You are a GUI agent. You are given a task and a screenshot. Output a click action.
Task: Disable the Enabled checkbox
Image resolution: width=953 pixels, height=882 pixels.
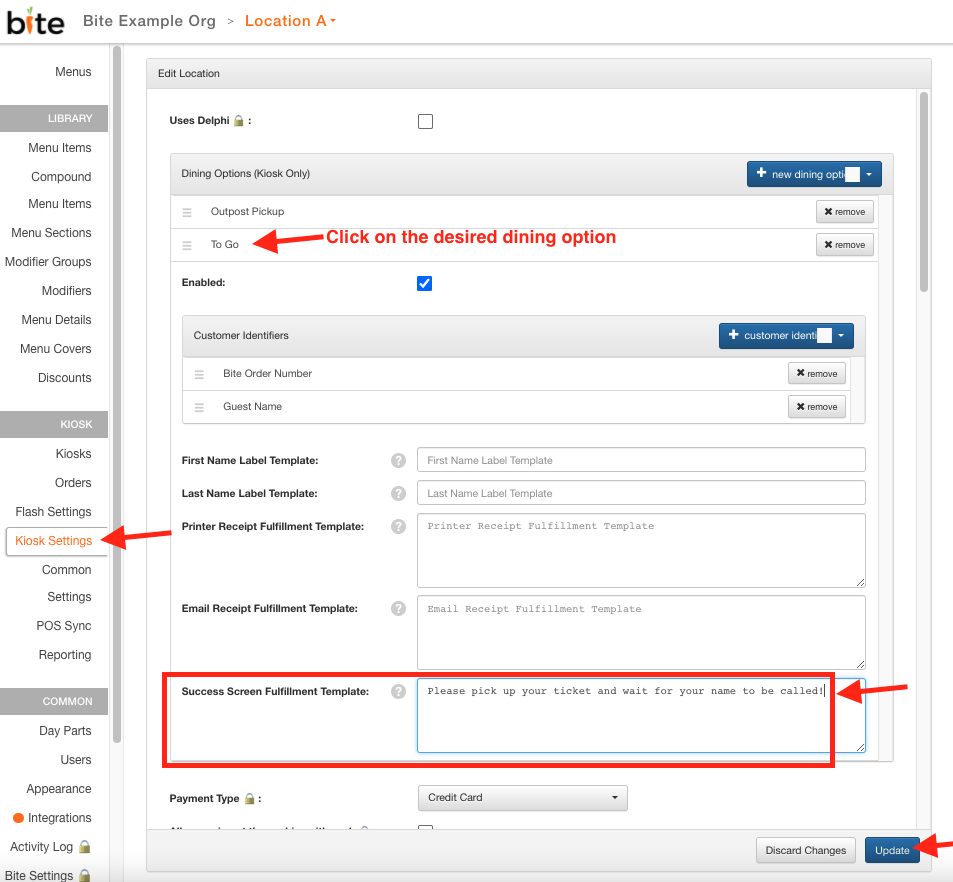tap(424, 282)
